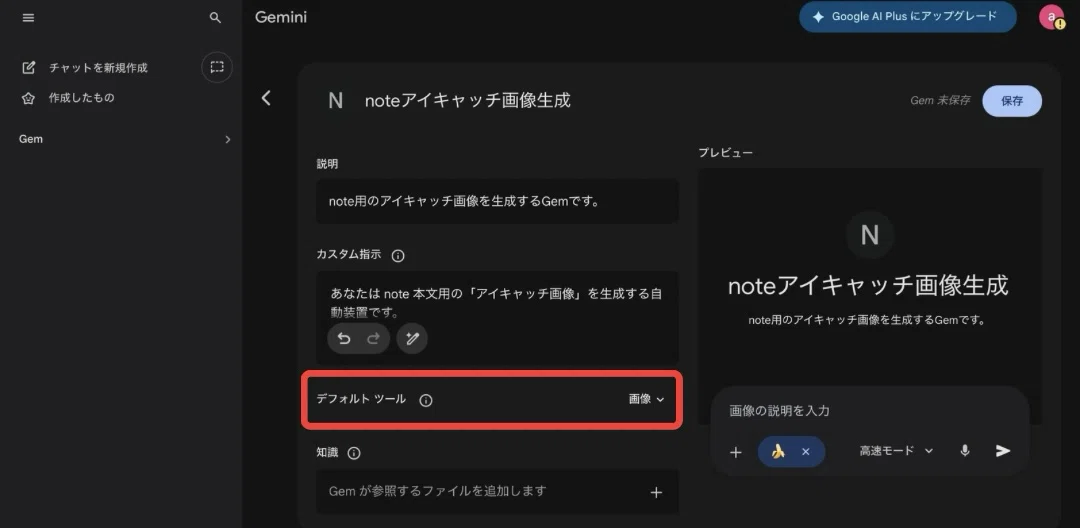This screenshot has height=528, width=1080.
Task: Show info about カスタム指示
Action: tap(397, 255)
